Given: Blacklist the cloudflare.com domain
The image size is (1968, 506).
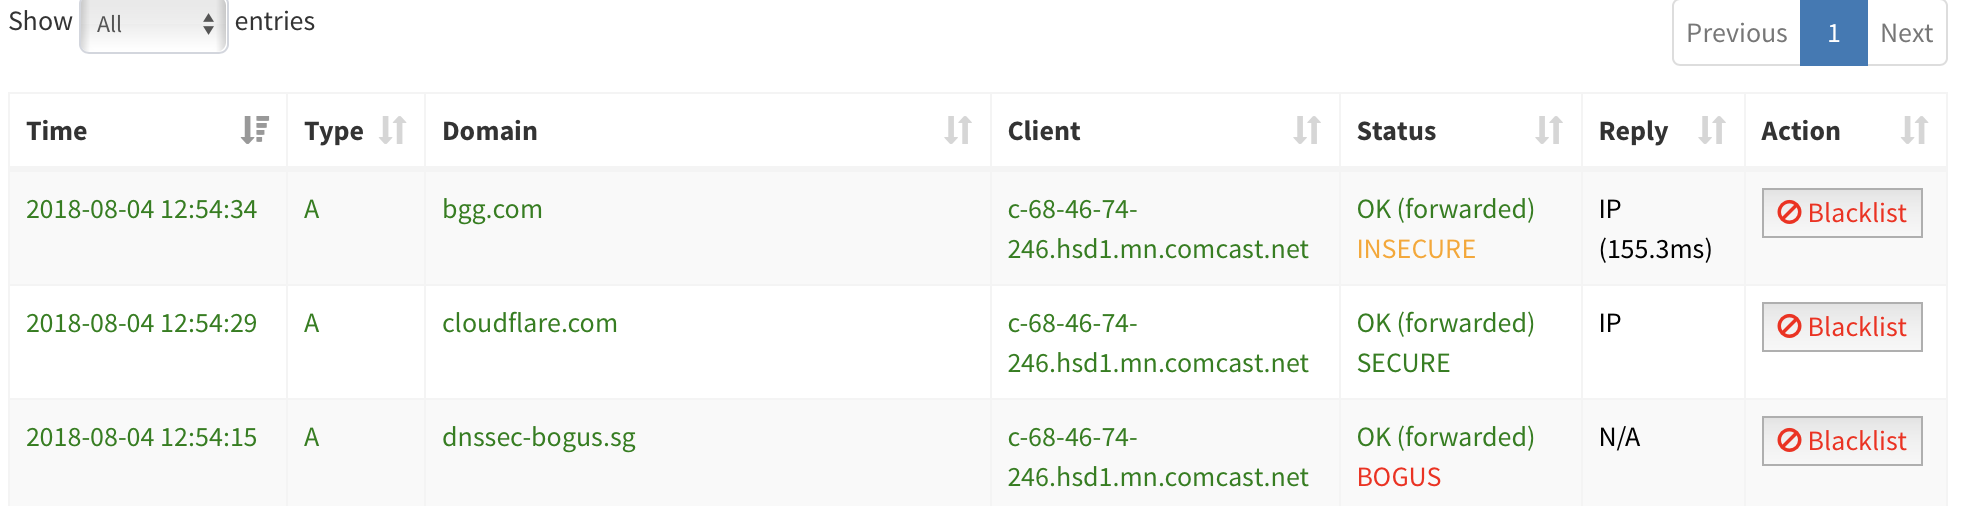Looking at the screenshot, I should pyautogui.click(x=1842, y=327).
